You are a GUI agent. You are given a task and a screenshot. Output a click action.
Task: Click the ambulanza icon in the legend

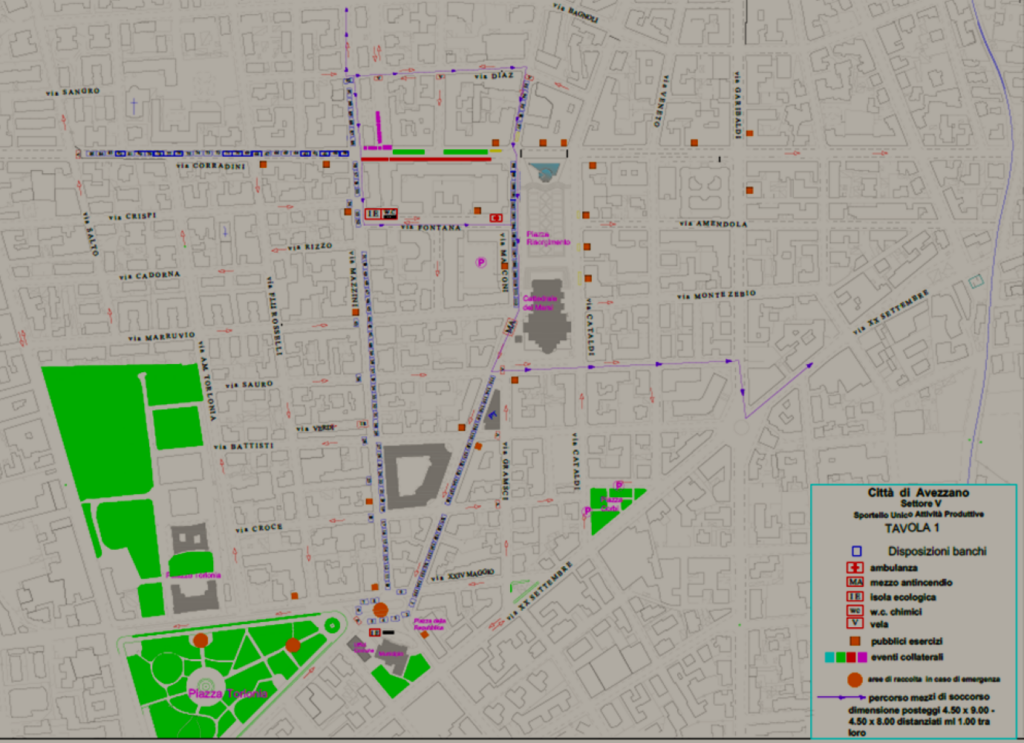coord(855,567)
